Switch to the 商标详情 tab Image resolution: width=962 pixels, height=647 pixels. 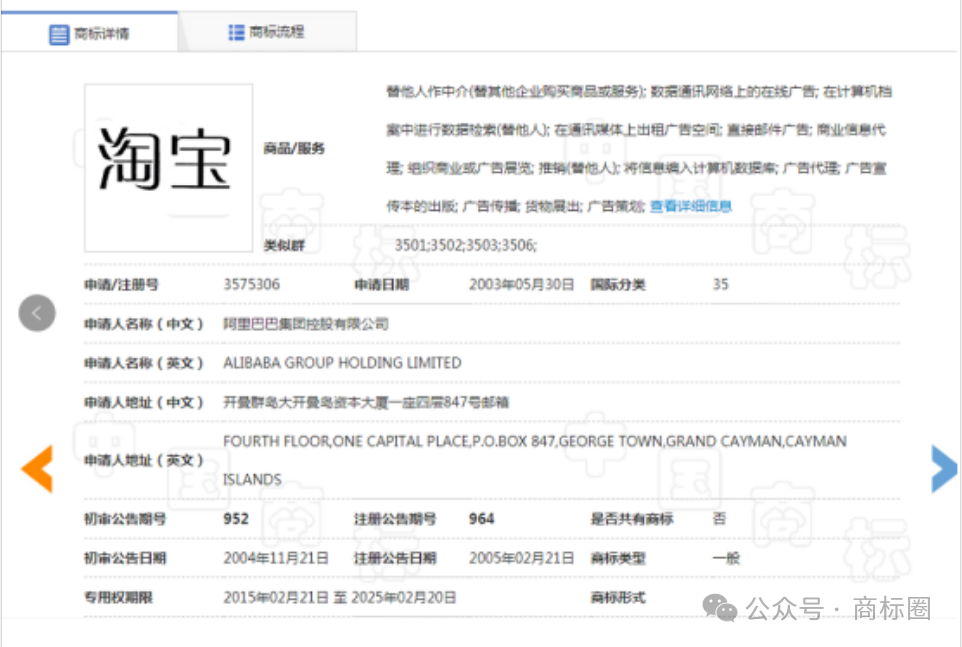pyautogui.click(x=90, y=33)
